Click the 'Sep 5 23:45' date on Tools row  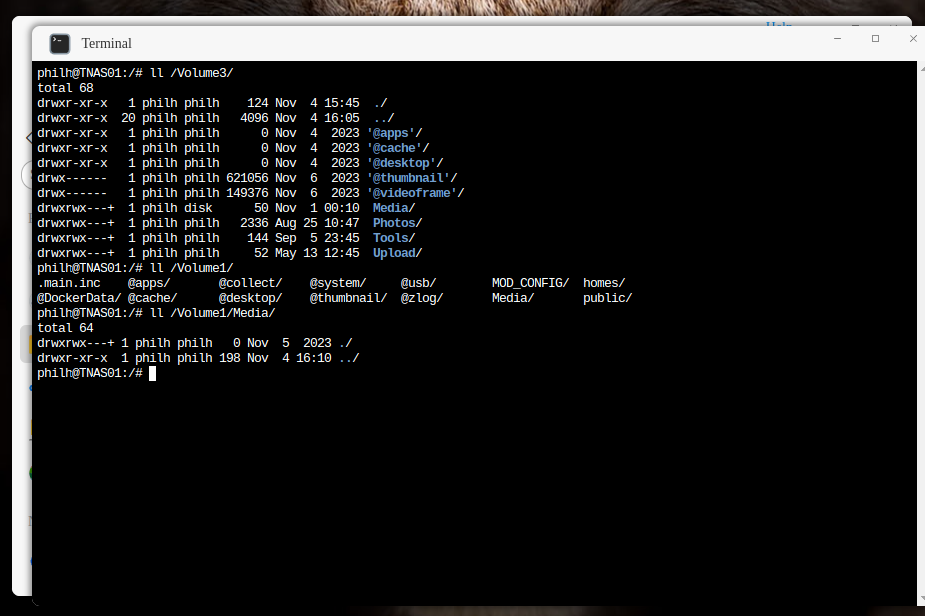click(317, 238)
